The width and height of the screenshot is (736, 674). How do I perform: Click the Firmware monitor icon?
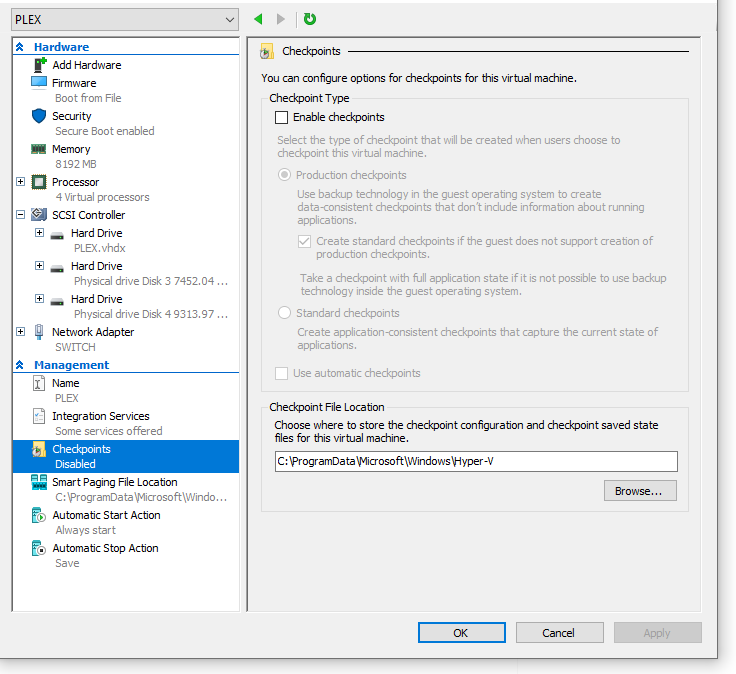39,83
